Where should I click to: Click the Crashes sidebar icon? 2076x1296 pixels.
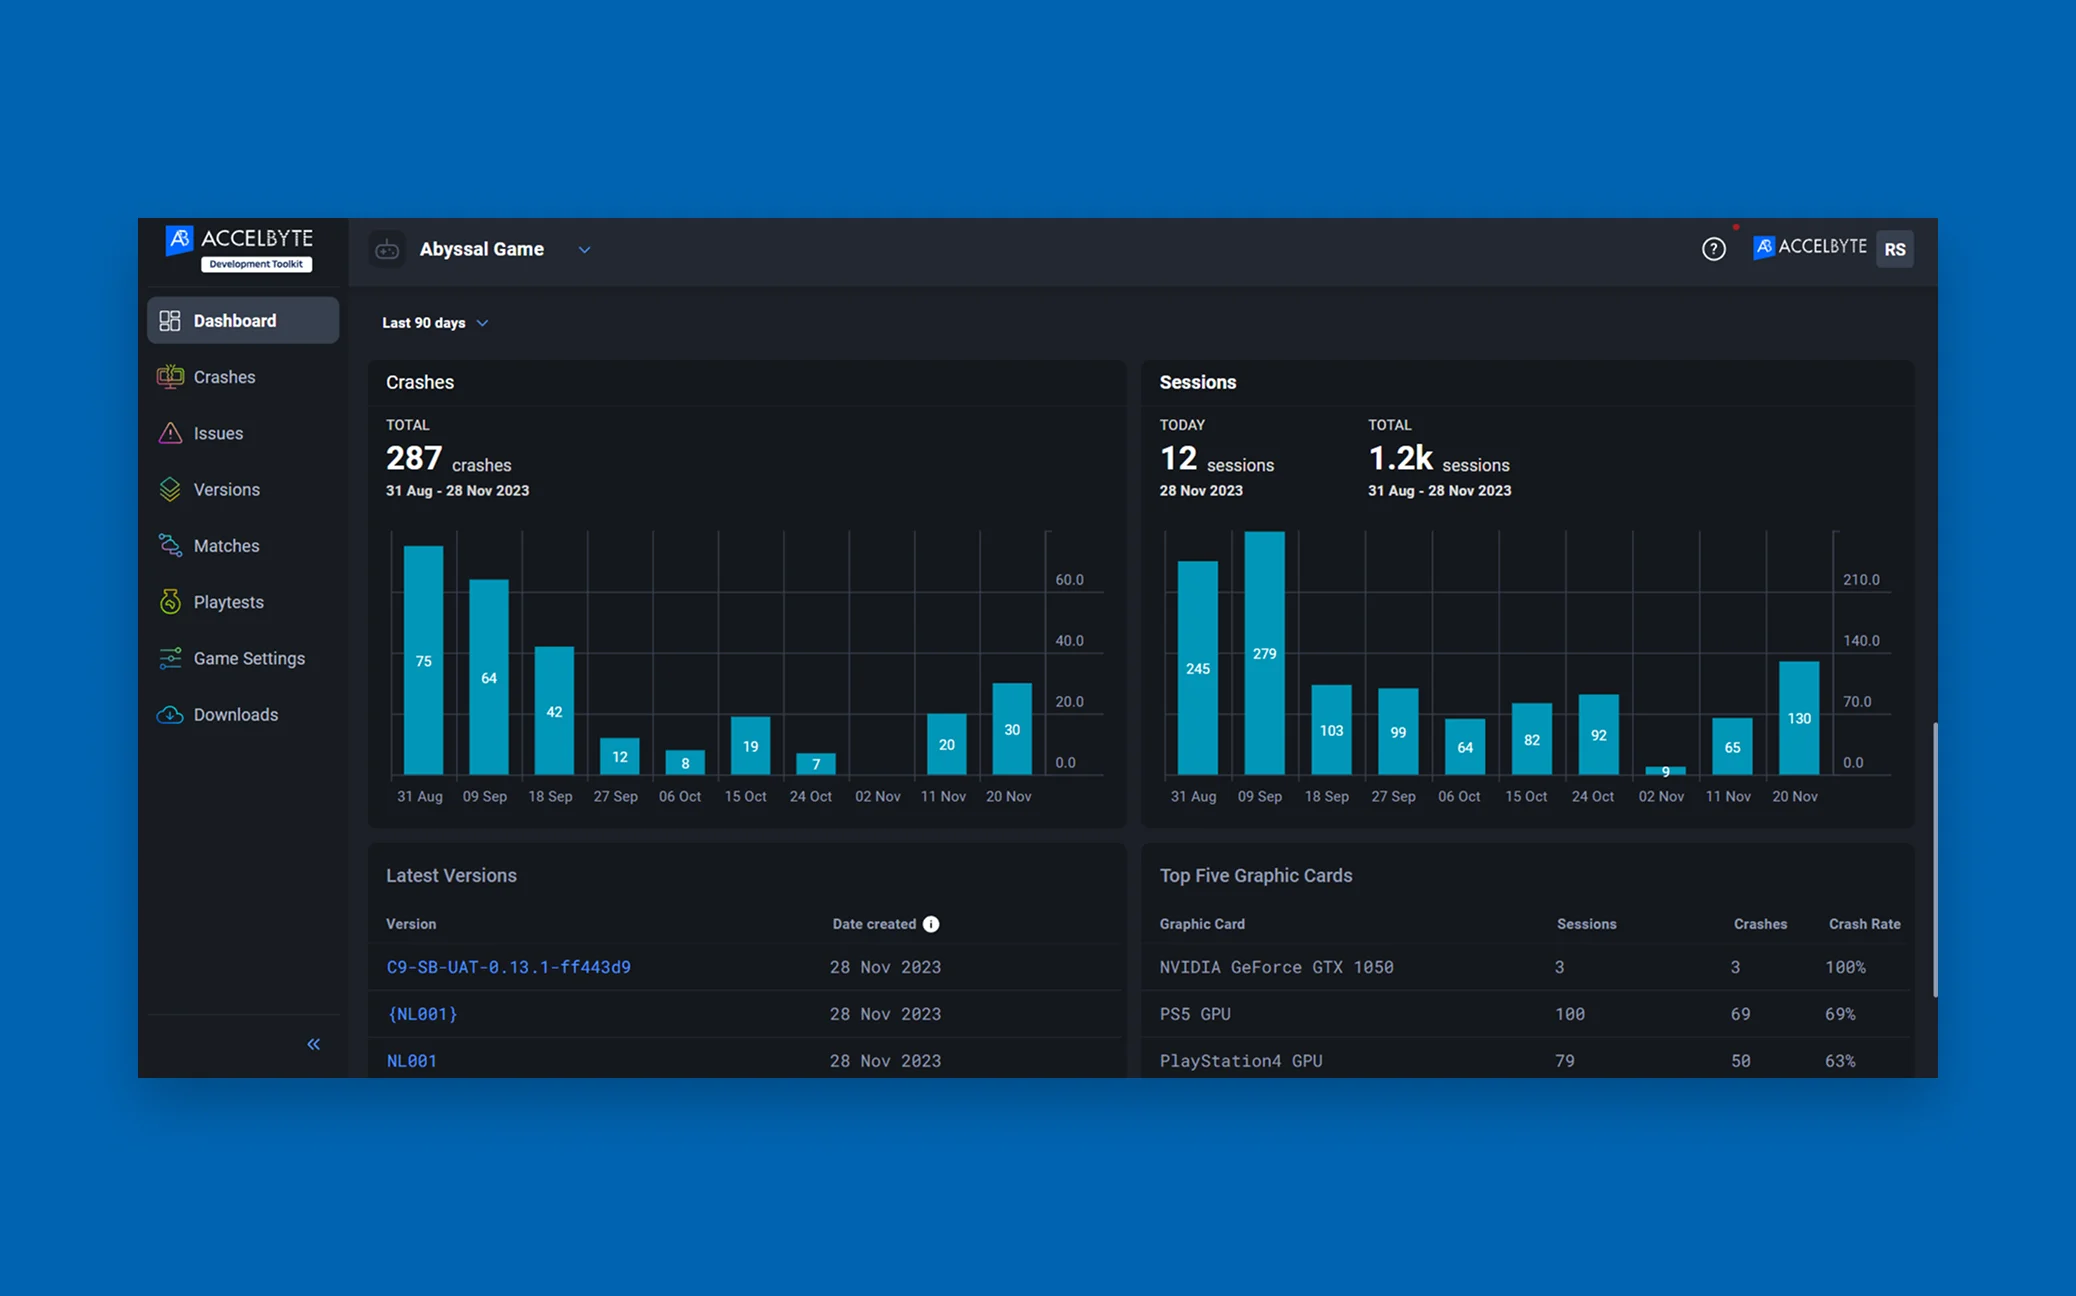pos(170,377)
